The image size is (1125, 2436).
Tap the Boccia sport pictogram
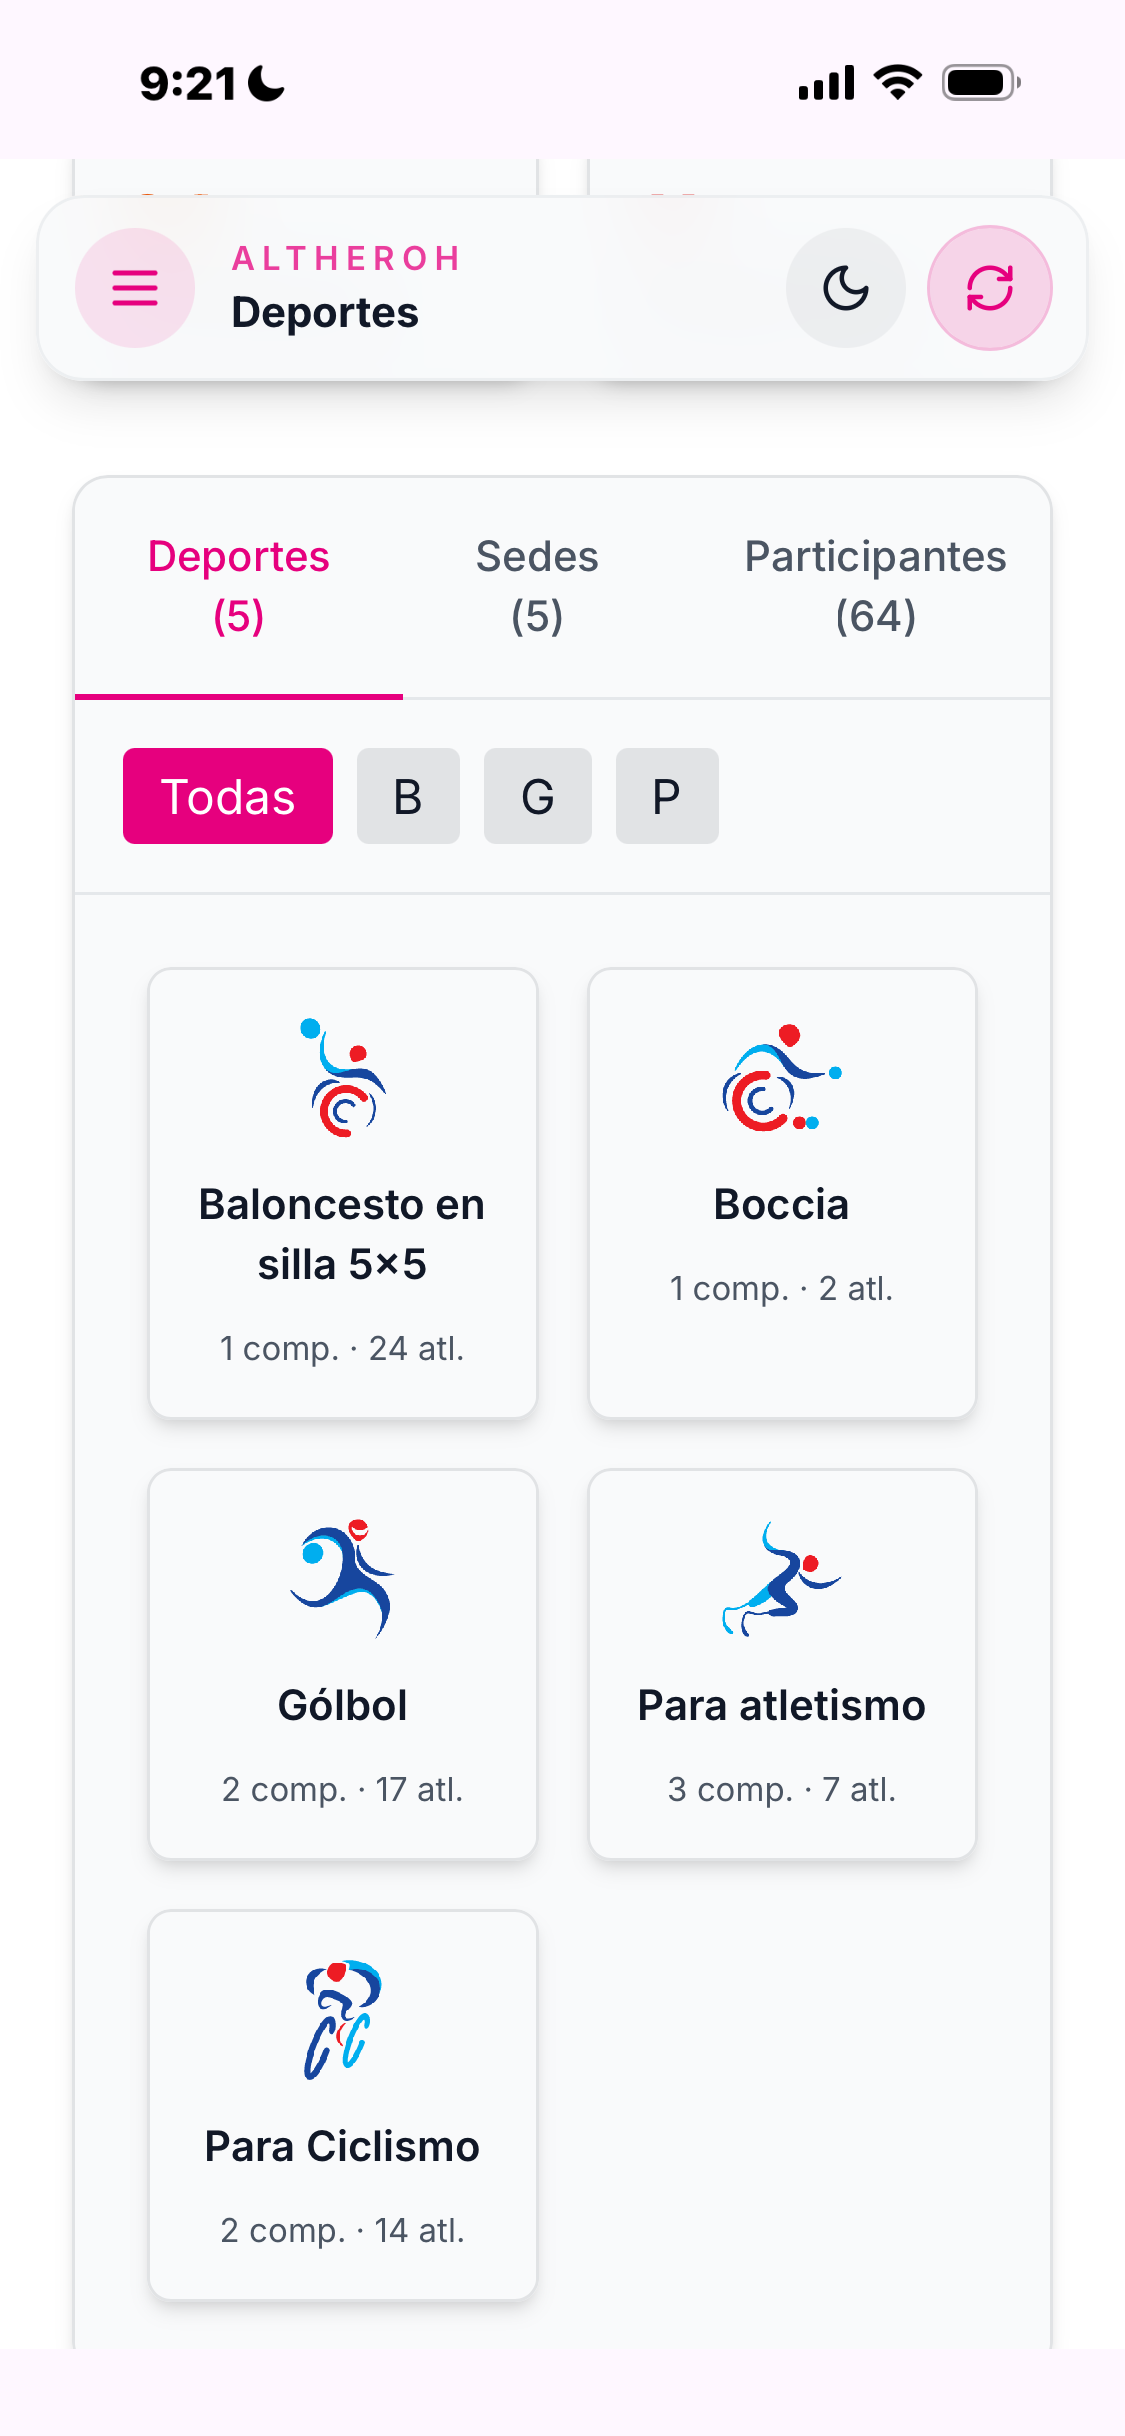coord(782,1078)
